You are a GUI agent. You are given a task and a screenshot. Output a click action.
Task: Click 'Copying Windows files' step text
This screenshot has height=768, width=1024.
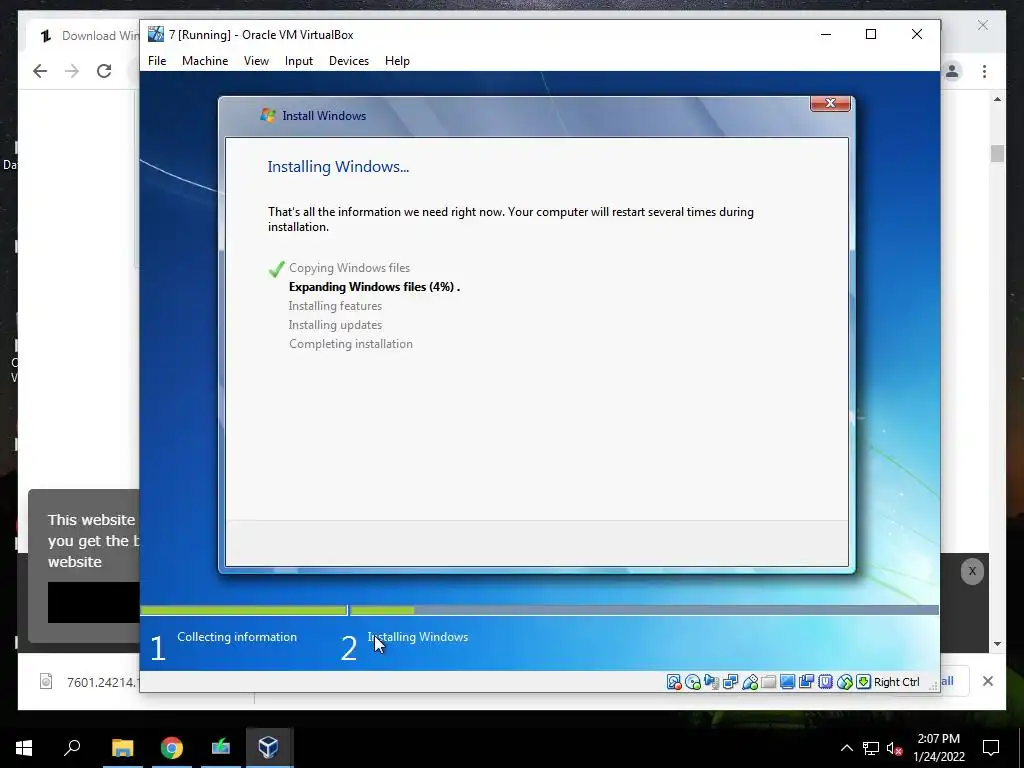click(x=349, y=268)
